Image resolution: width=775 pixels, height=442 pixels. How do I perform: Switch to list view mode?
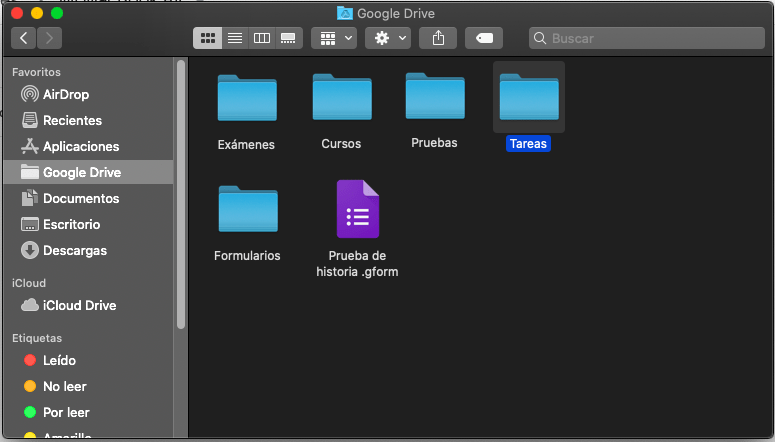[x=235, y=38]
